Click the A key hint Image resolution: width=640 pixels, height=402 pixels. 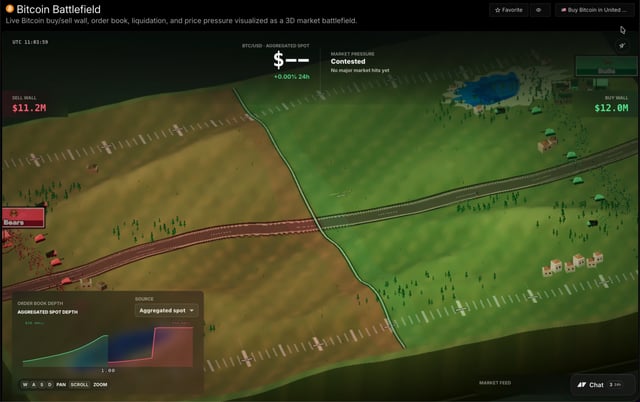coord(33,384)
